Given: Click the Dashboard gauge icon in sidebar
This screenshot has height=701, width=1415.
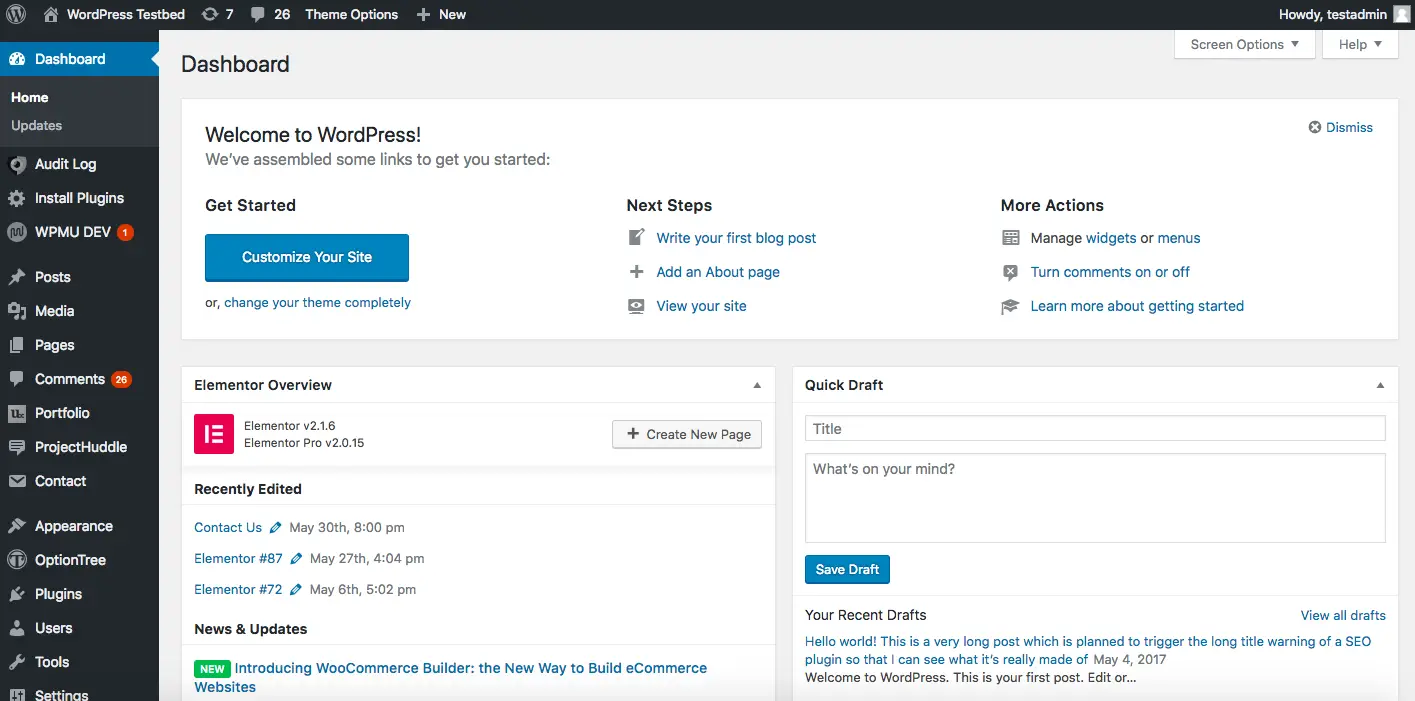Looking at the screenshot, I should point(17,59).
